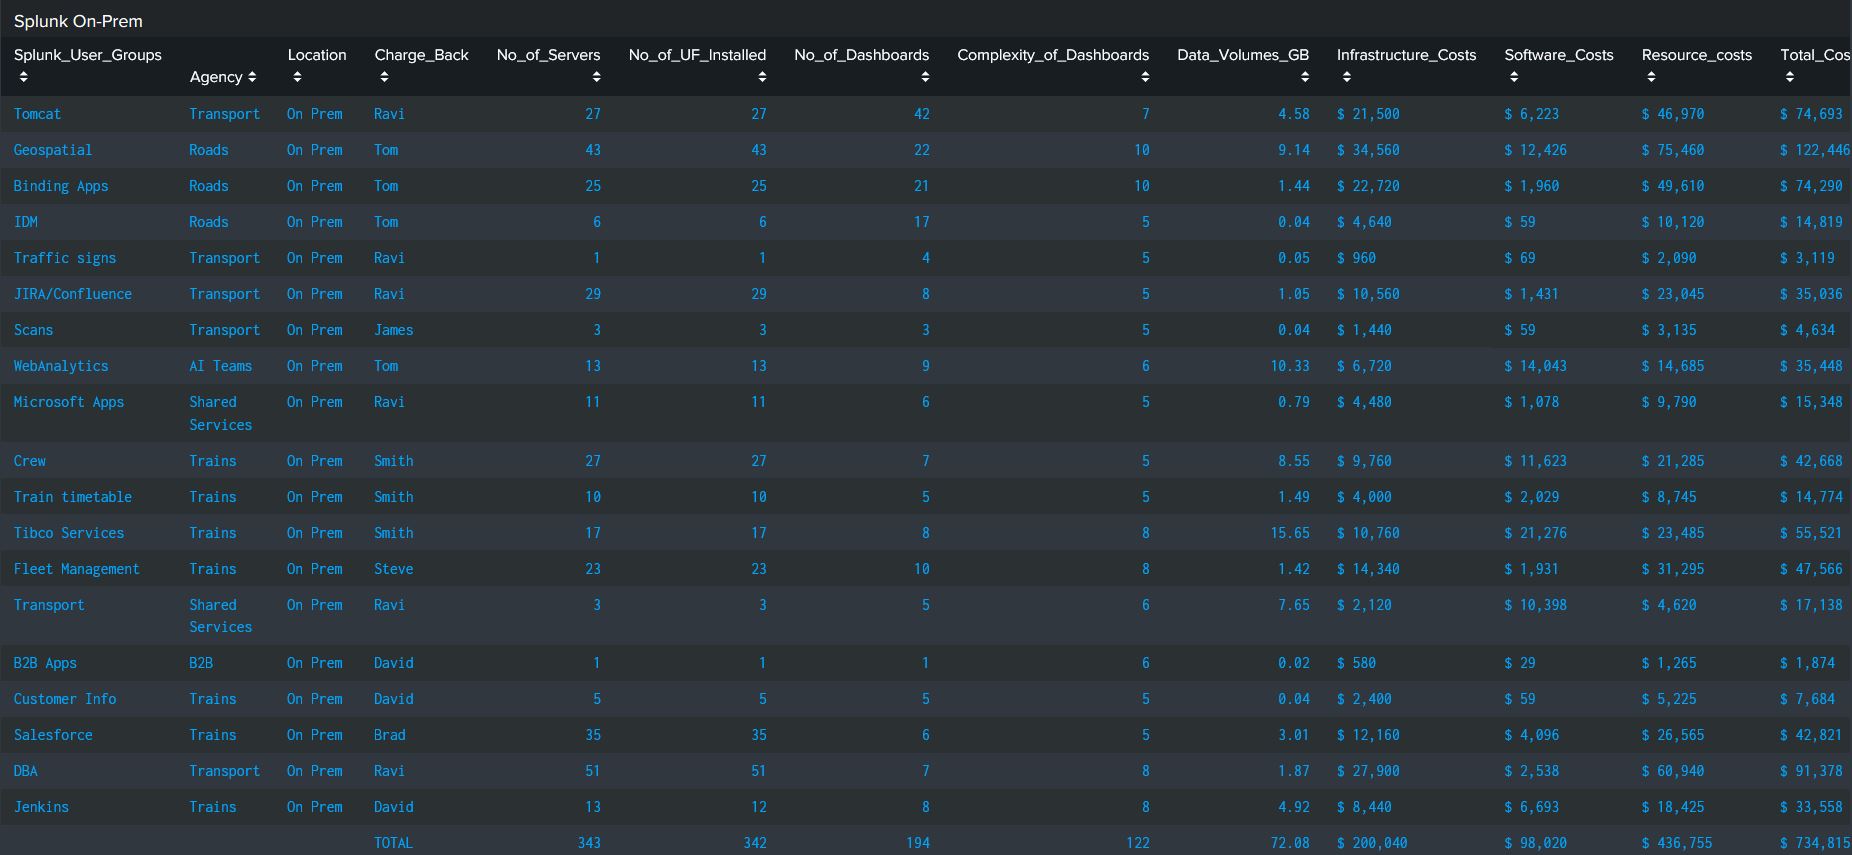The image size is (1852, 855).
Task: Open Tibco Services row entry
Action: [x=69, y=533]
